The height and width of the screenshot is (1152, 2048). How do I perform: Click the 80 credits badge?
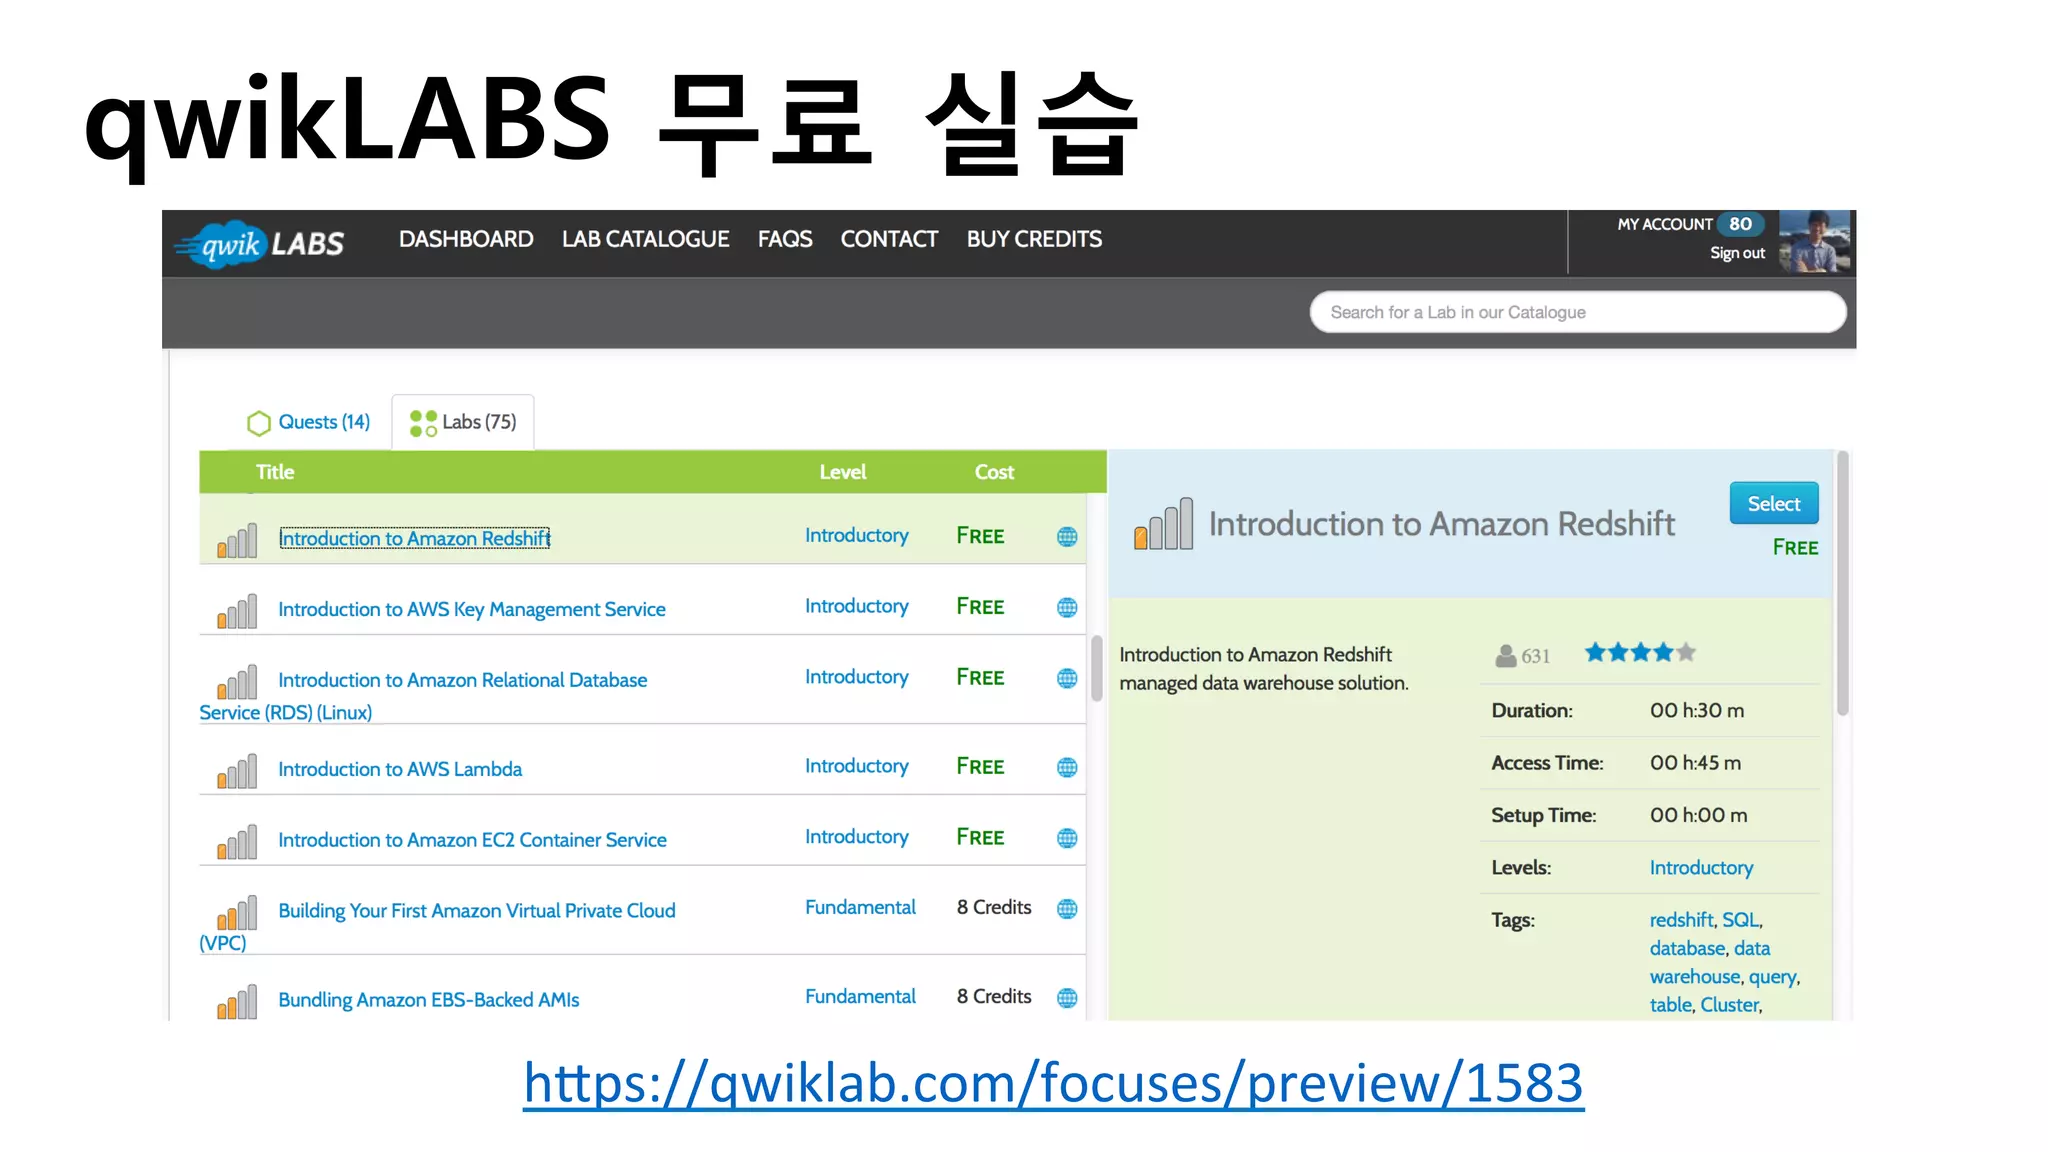tap(1740, 224)
